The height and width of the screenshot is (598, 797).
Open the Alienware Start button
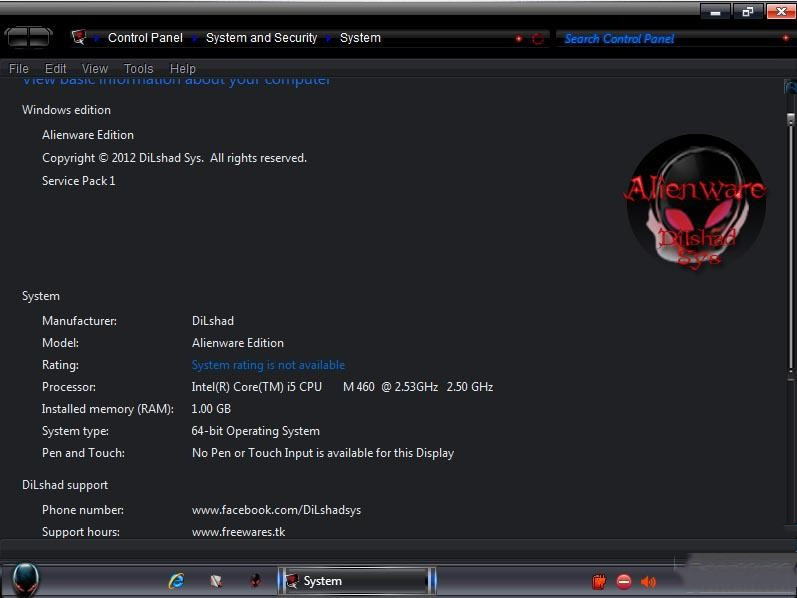point(25,579)
